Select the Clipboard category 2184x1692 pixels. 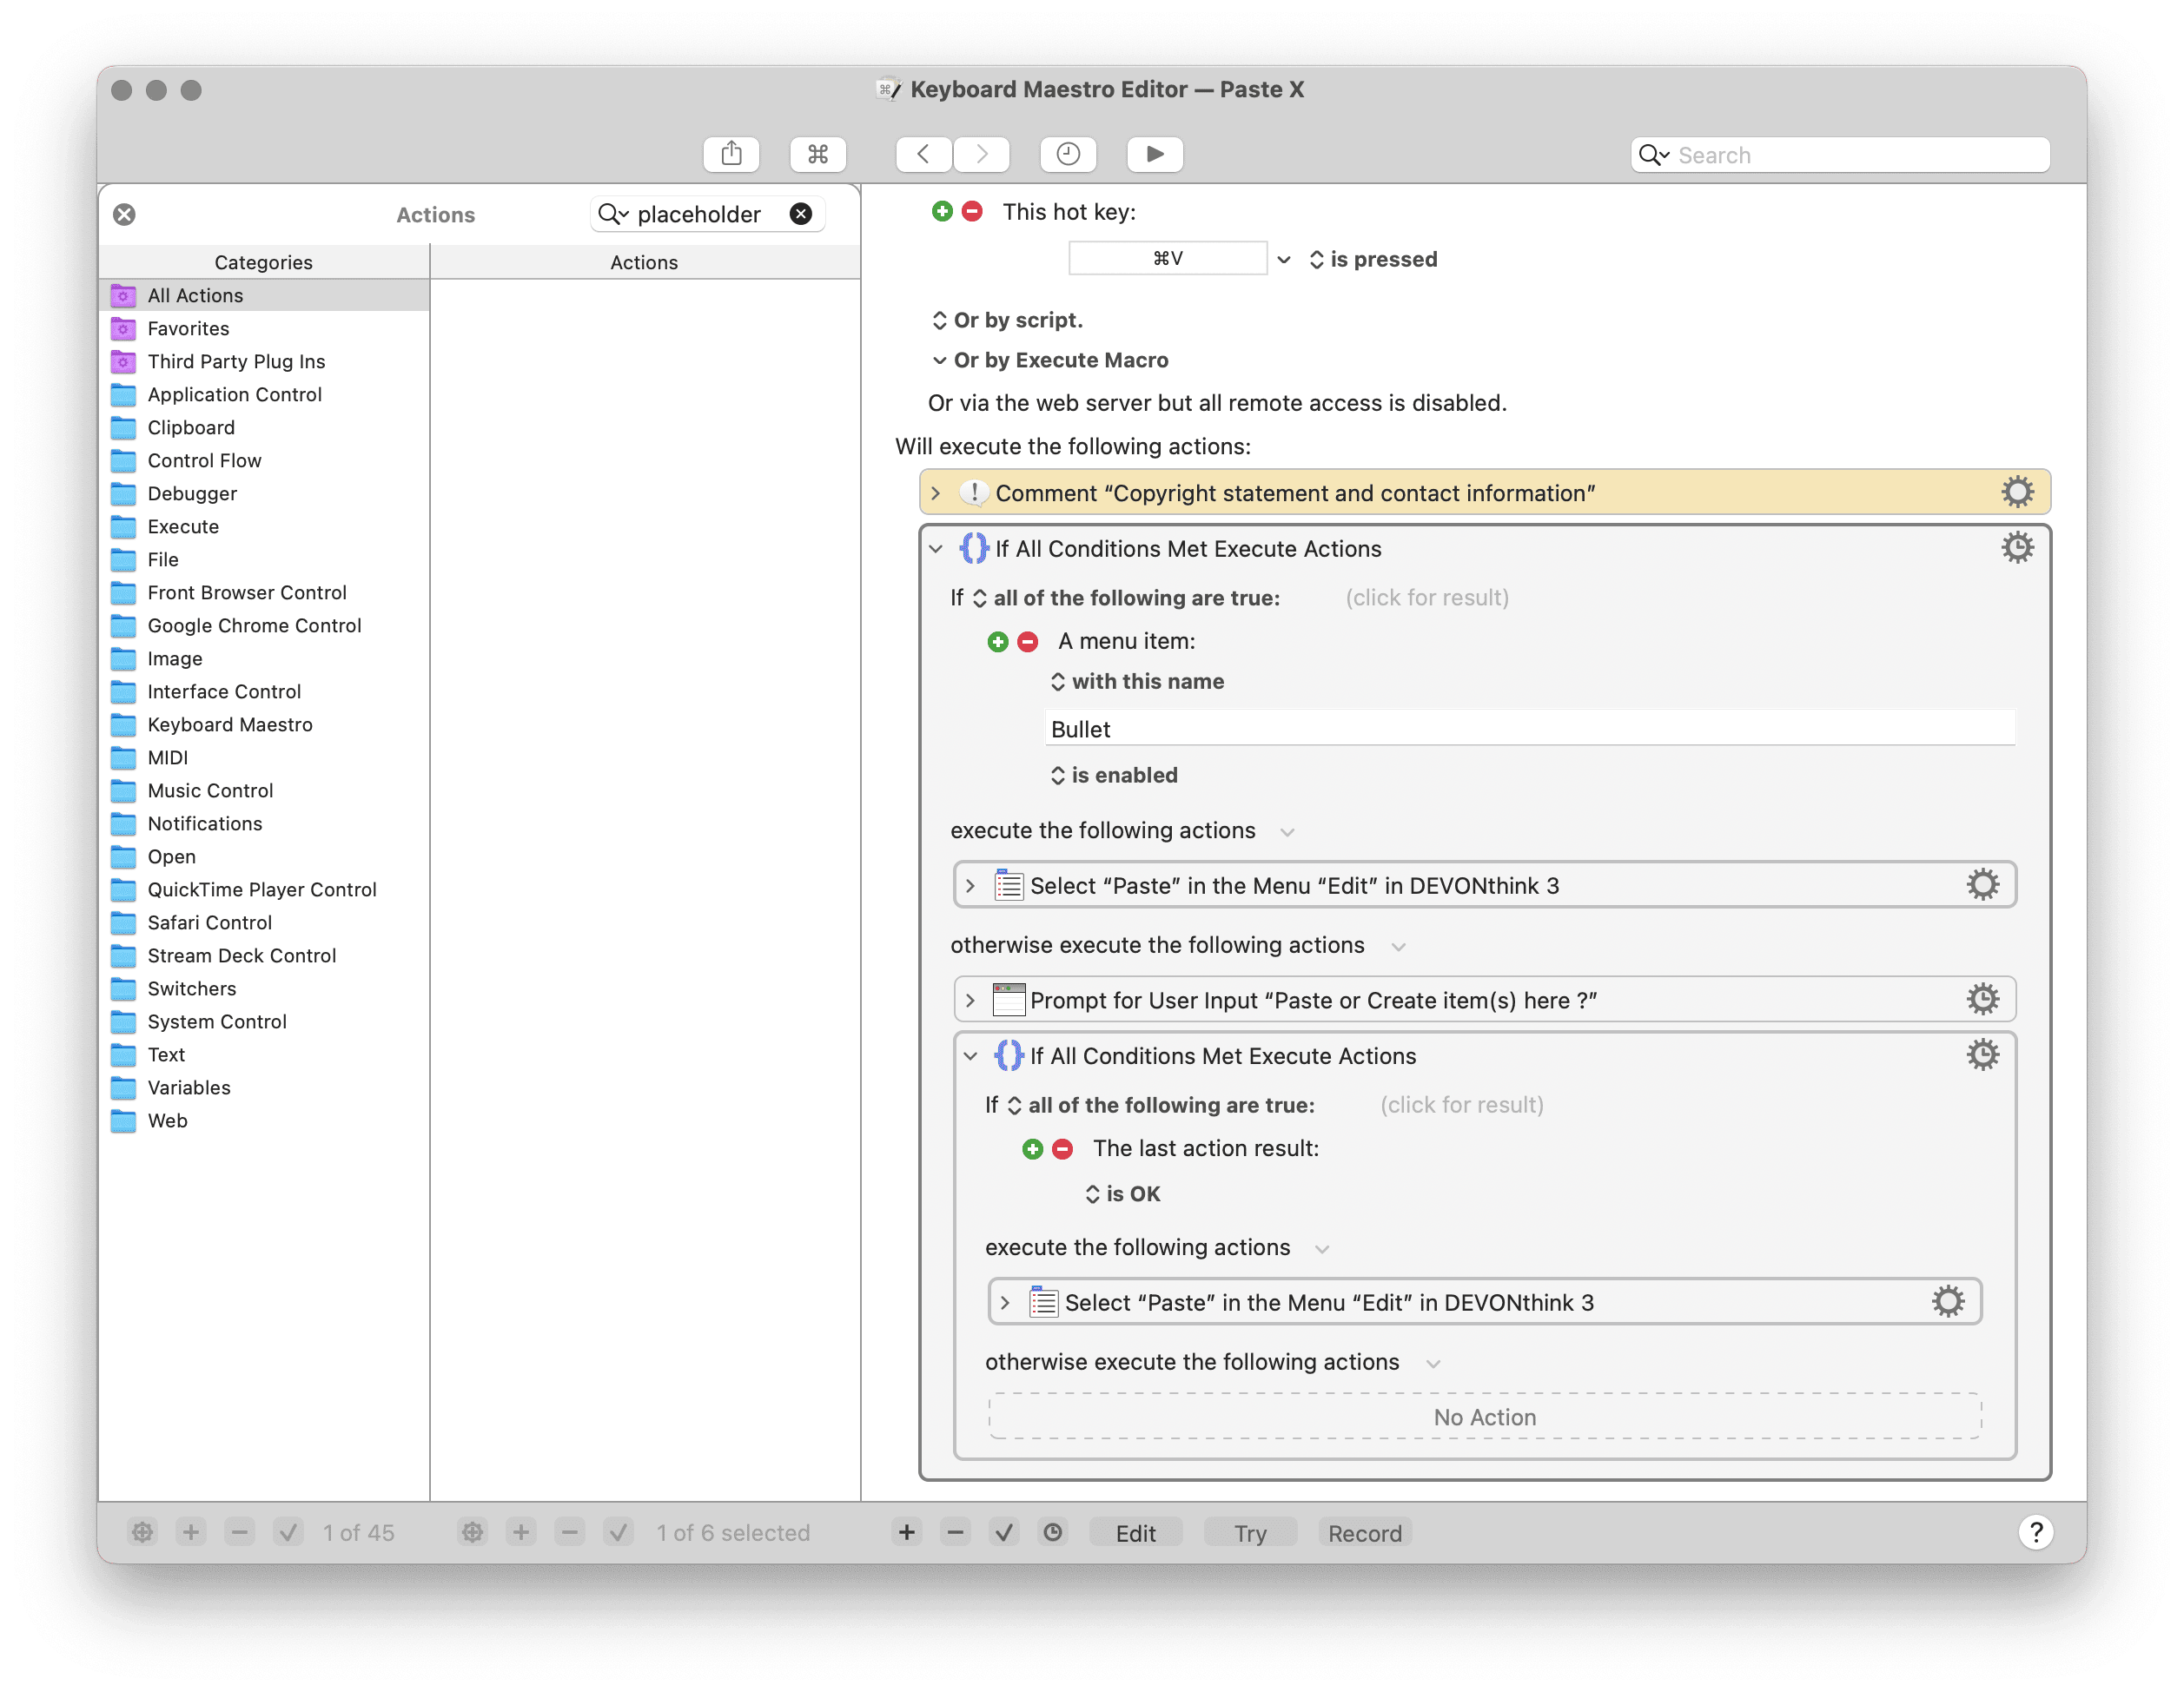(x=191, y=427)
